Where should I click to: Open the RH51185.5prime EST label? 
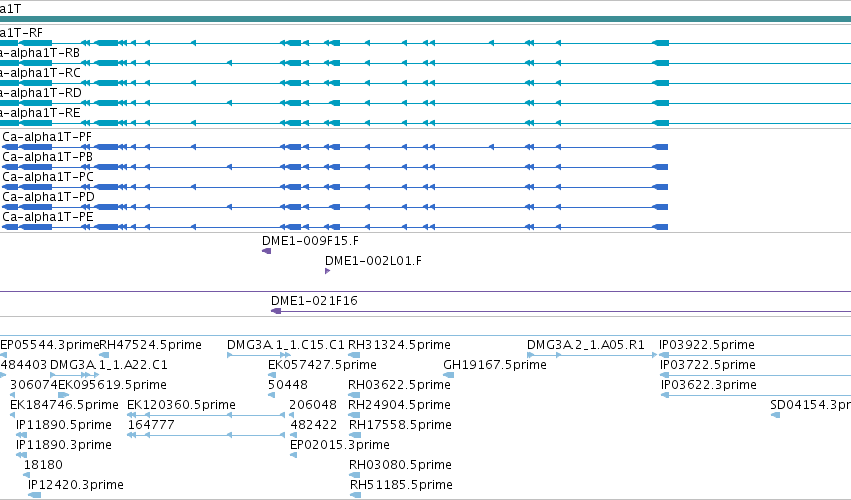(401, 485)
